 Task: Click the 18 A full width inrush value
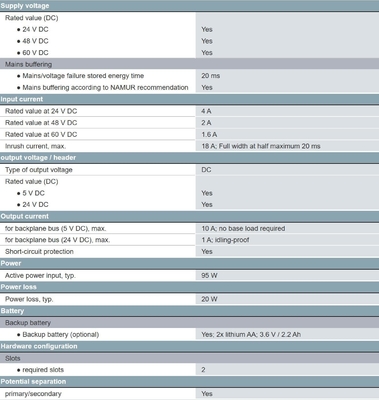(x=261, y=146)
